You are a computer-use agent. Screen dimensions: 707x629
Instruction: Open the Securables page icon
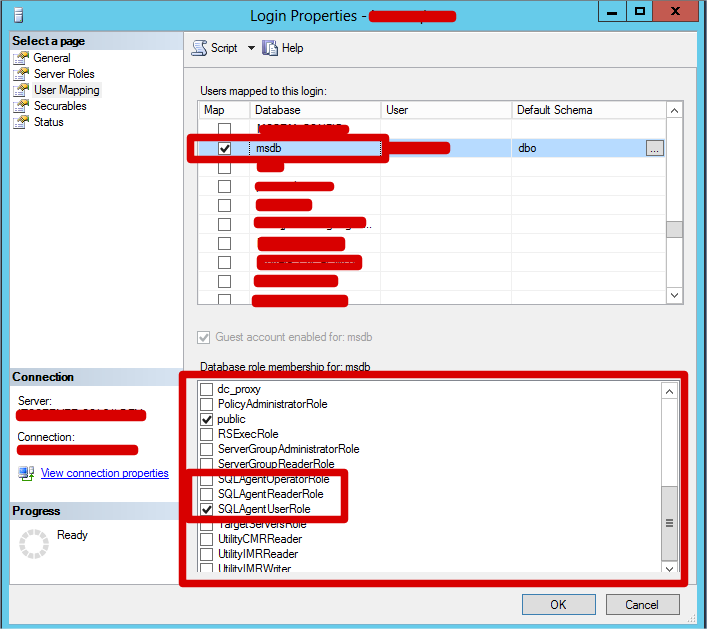[20, 106]
